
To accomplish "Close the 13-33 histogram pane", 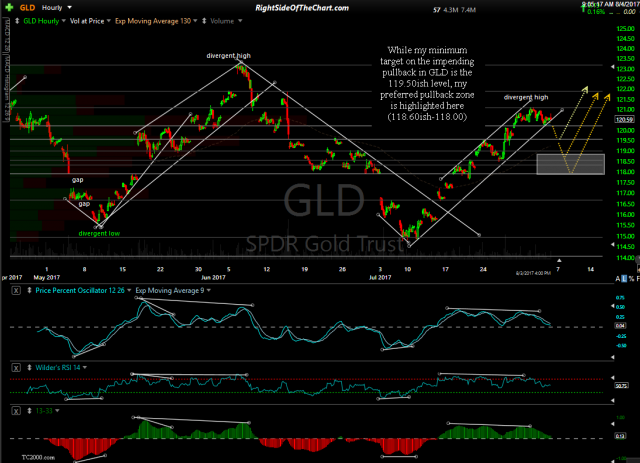I will click(x=16, y=411).
